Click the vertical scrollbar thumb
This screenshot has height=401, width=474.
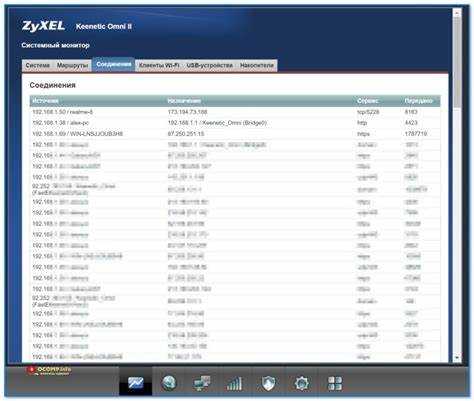pyautogui.click(x=457, y=62)
